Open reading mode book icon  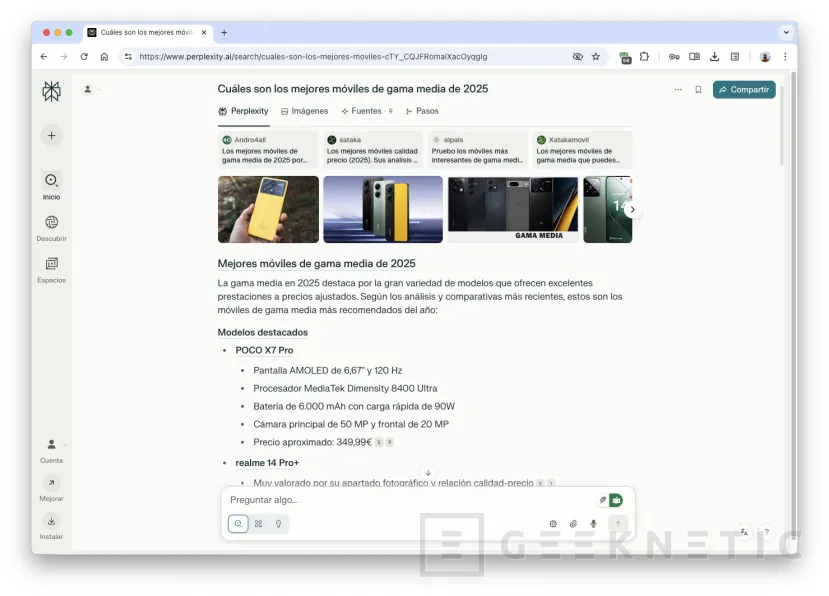coord(694,57)
